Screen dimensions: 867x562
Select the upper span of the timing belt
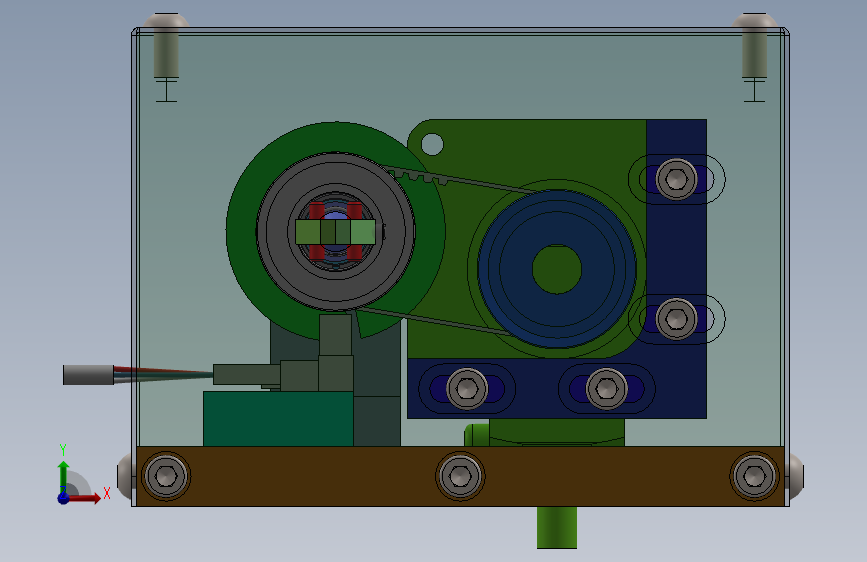(462, 179)
